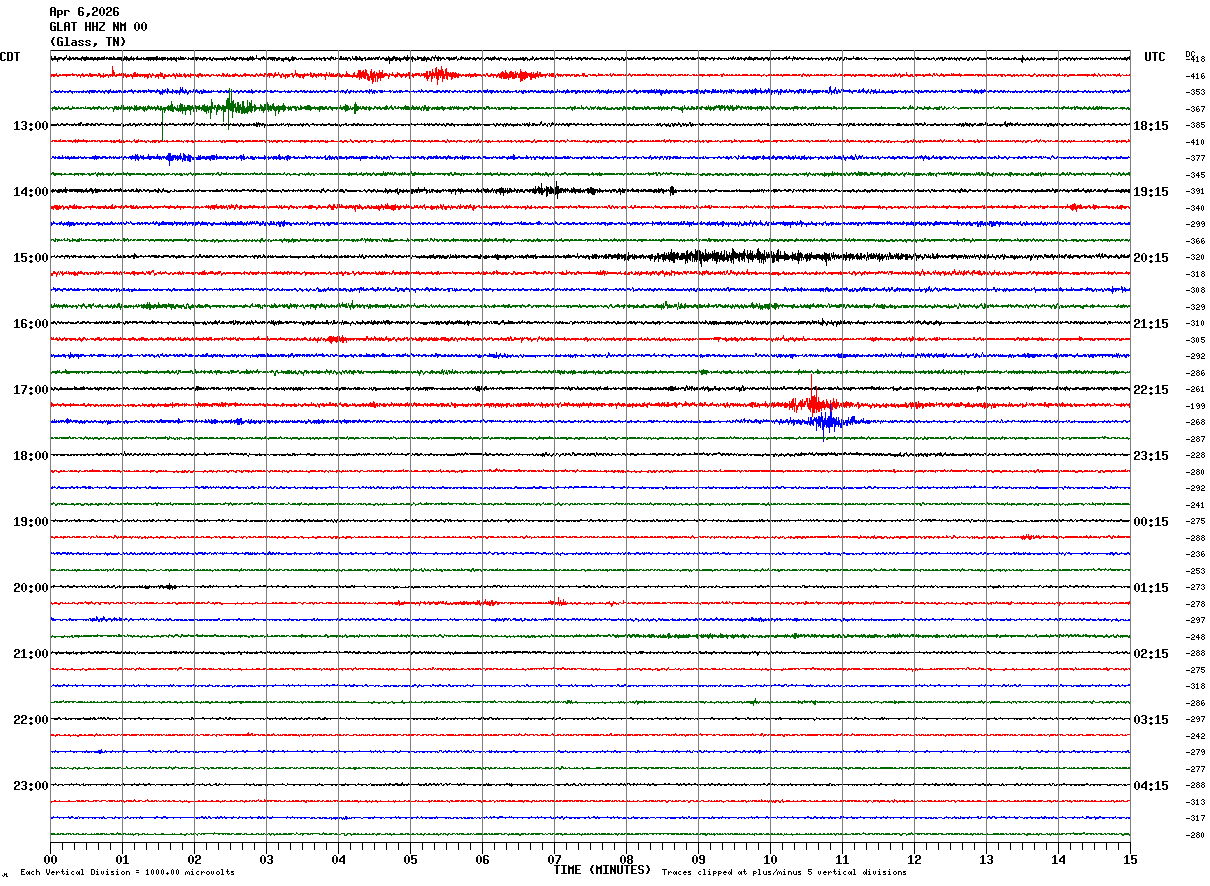1210x886 pixels.
Task: Click the DC offset value -299
Action: point(1195,224)
